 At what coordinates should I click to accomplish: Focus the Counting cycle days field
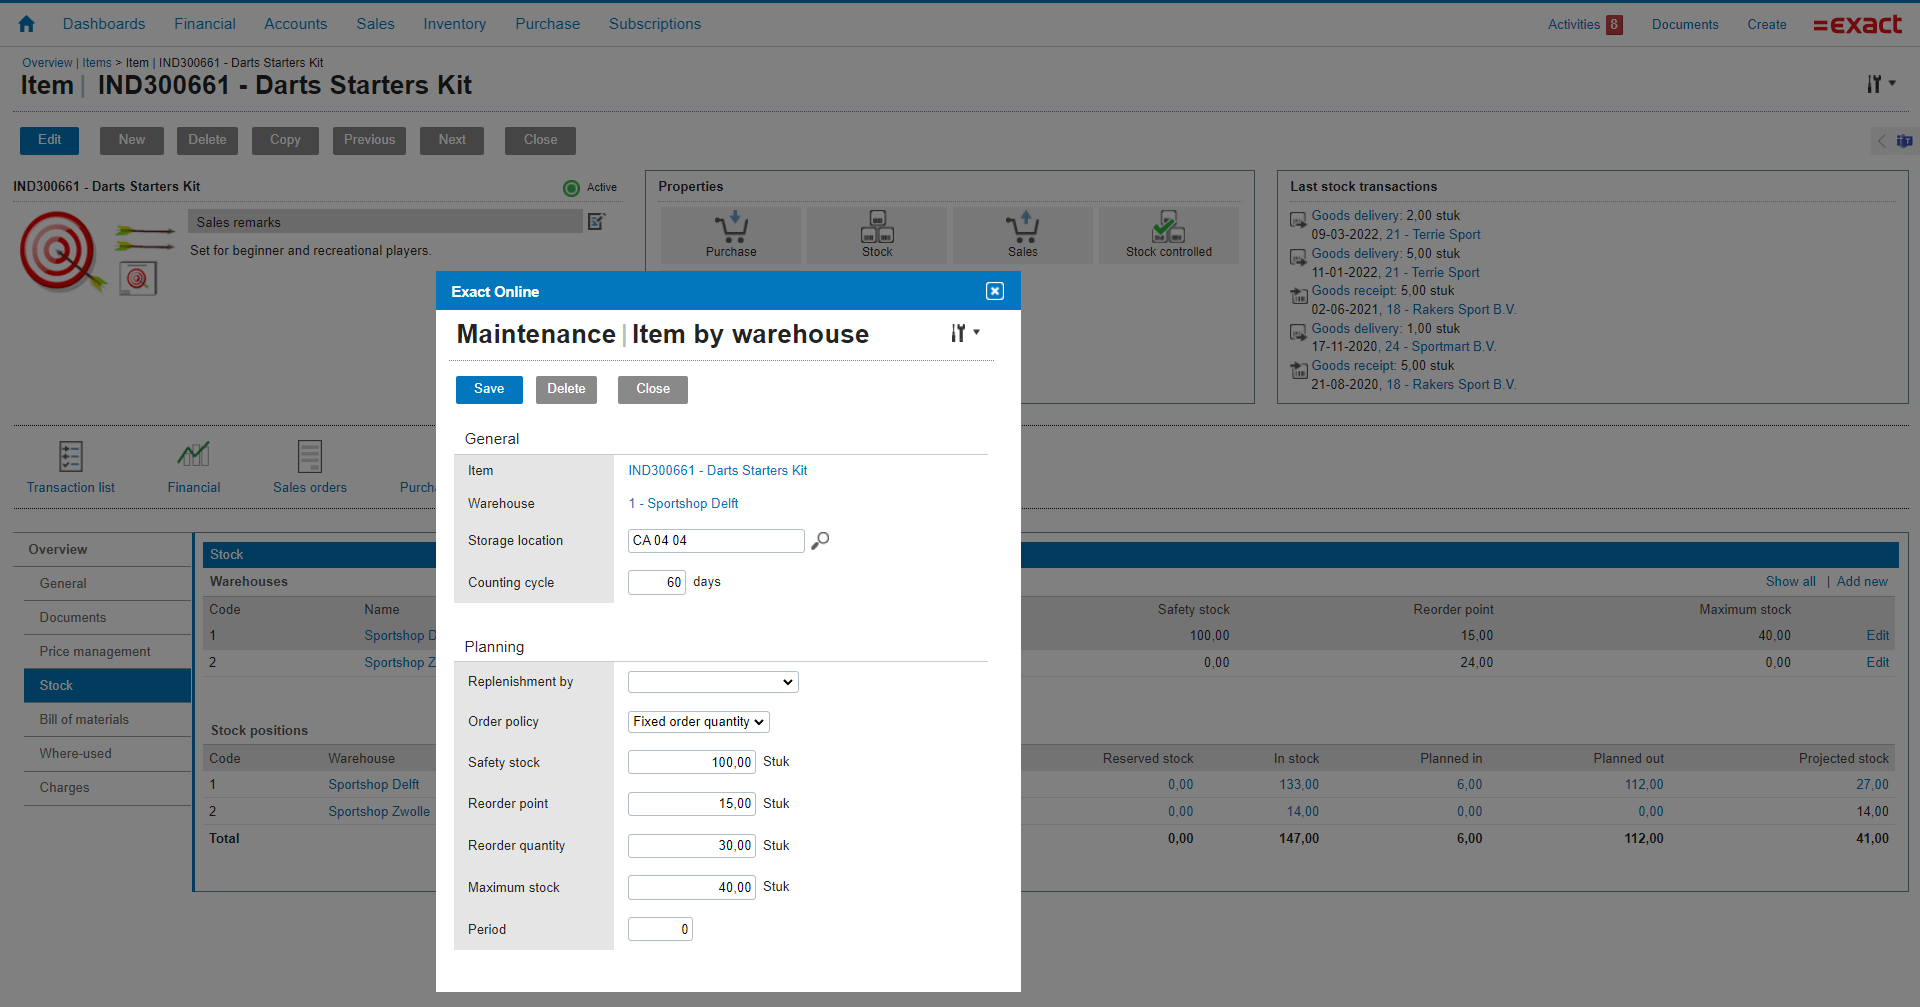657,582
